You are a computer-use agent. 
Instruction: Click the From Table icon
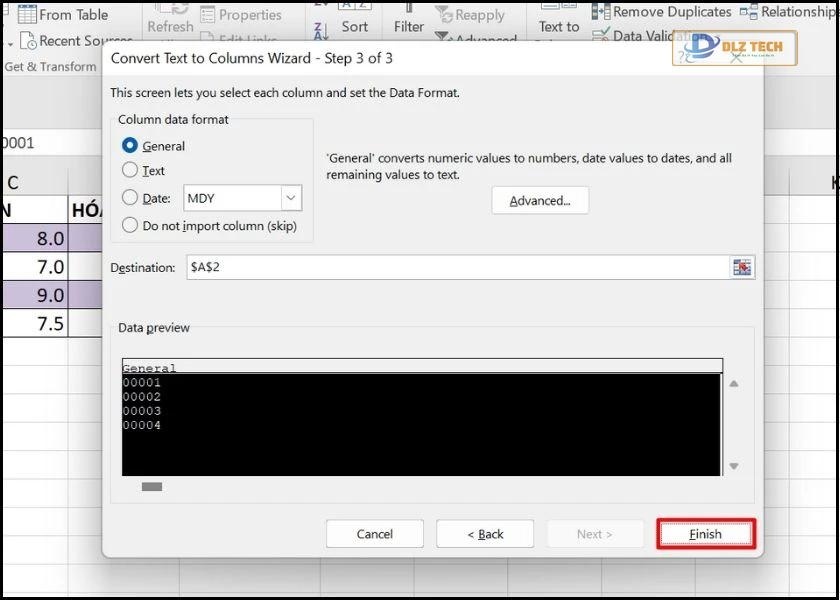pyautogui.click(x=25, y=14)
